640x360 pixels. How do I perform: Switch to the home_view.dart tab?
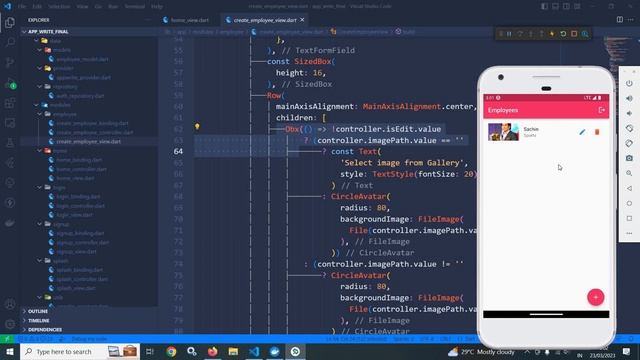coord(190,20)
